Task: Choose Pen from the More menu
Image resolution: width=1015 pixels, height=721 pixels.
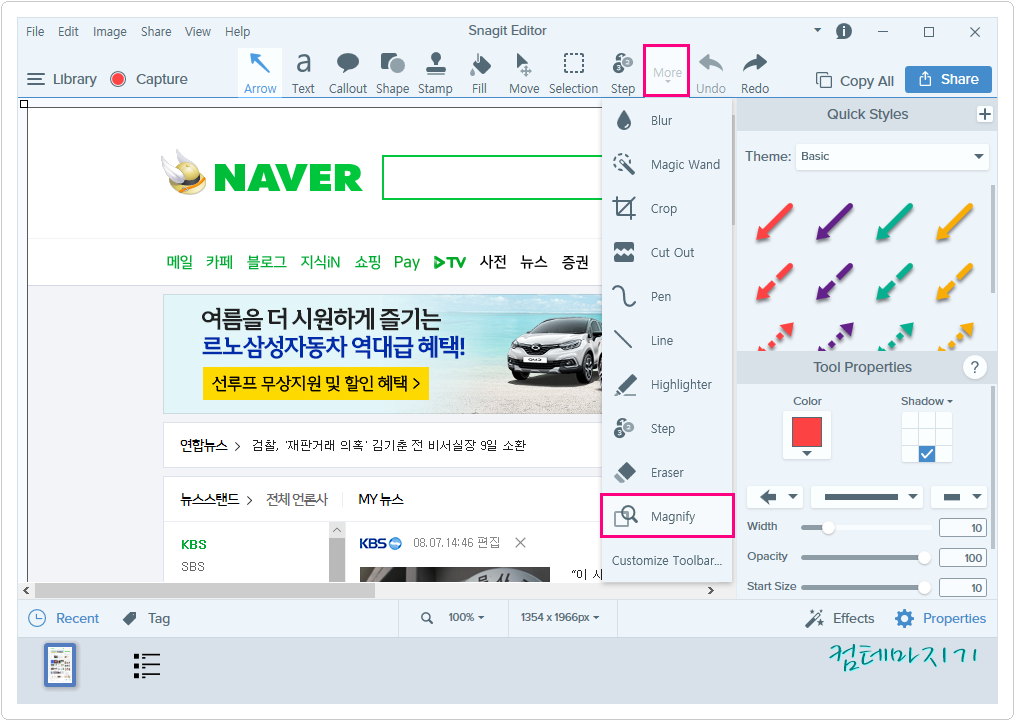Action: (x=667, y=296)
